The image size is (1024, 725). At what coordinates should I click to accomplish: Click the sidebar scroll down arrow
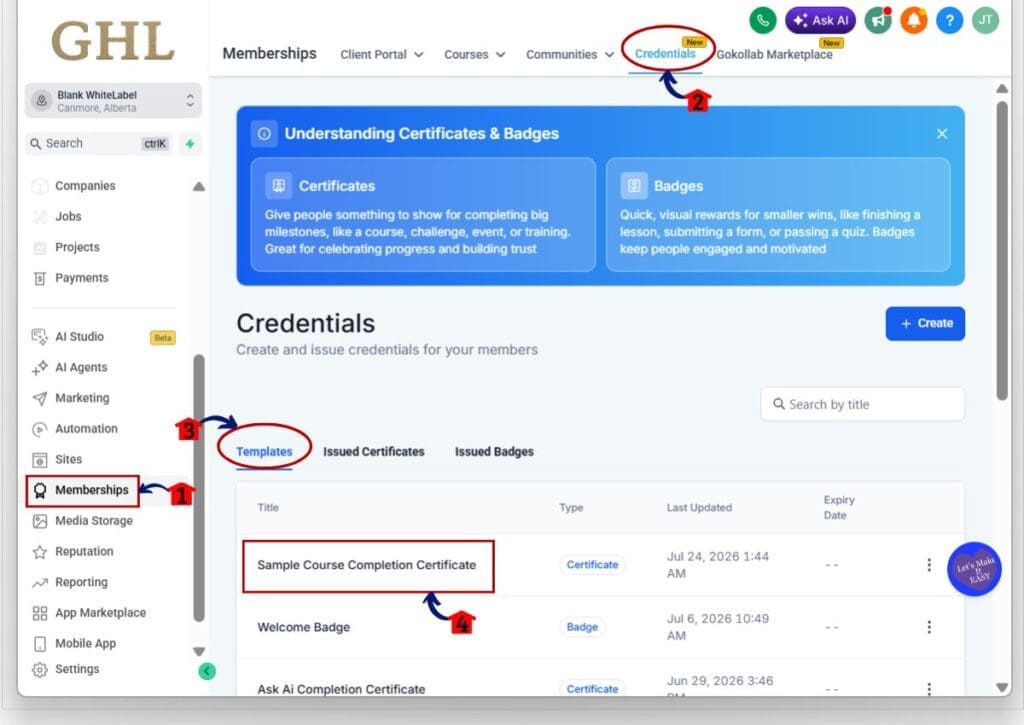click(199, 651)
